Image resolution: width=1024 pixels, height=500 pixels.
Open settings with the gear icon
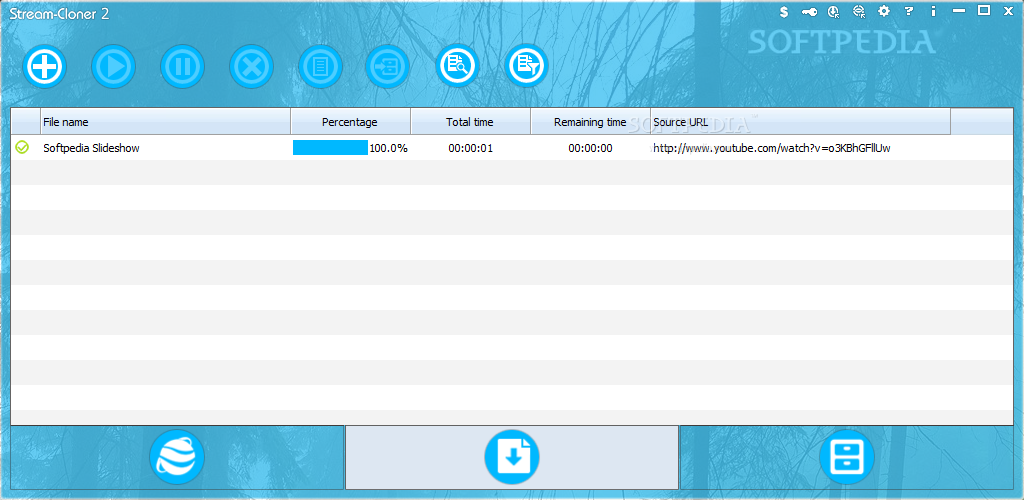point(884,11)
